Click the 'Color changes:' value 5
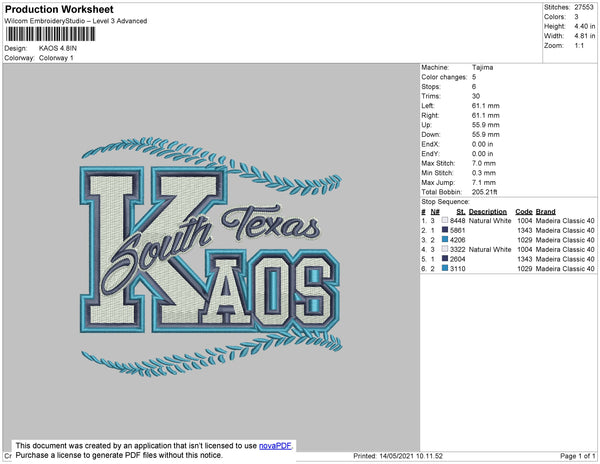This screenshot has height=464, width=600. tap(474, 77)
